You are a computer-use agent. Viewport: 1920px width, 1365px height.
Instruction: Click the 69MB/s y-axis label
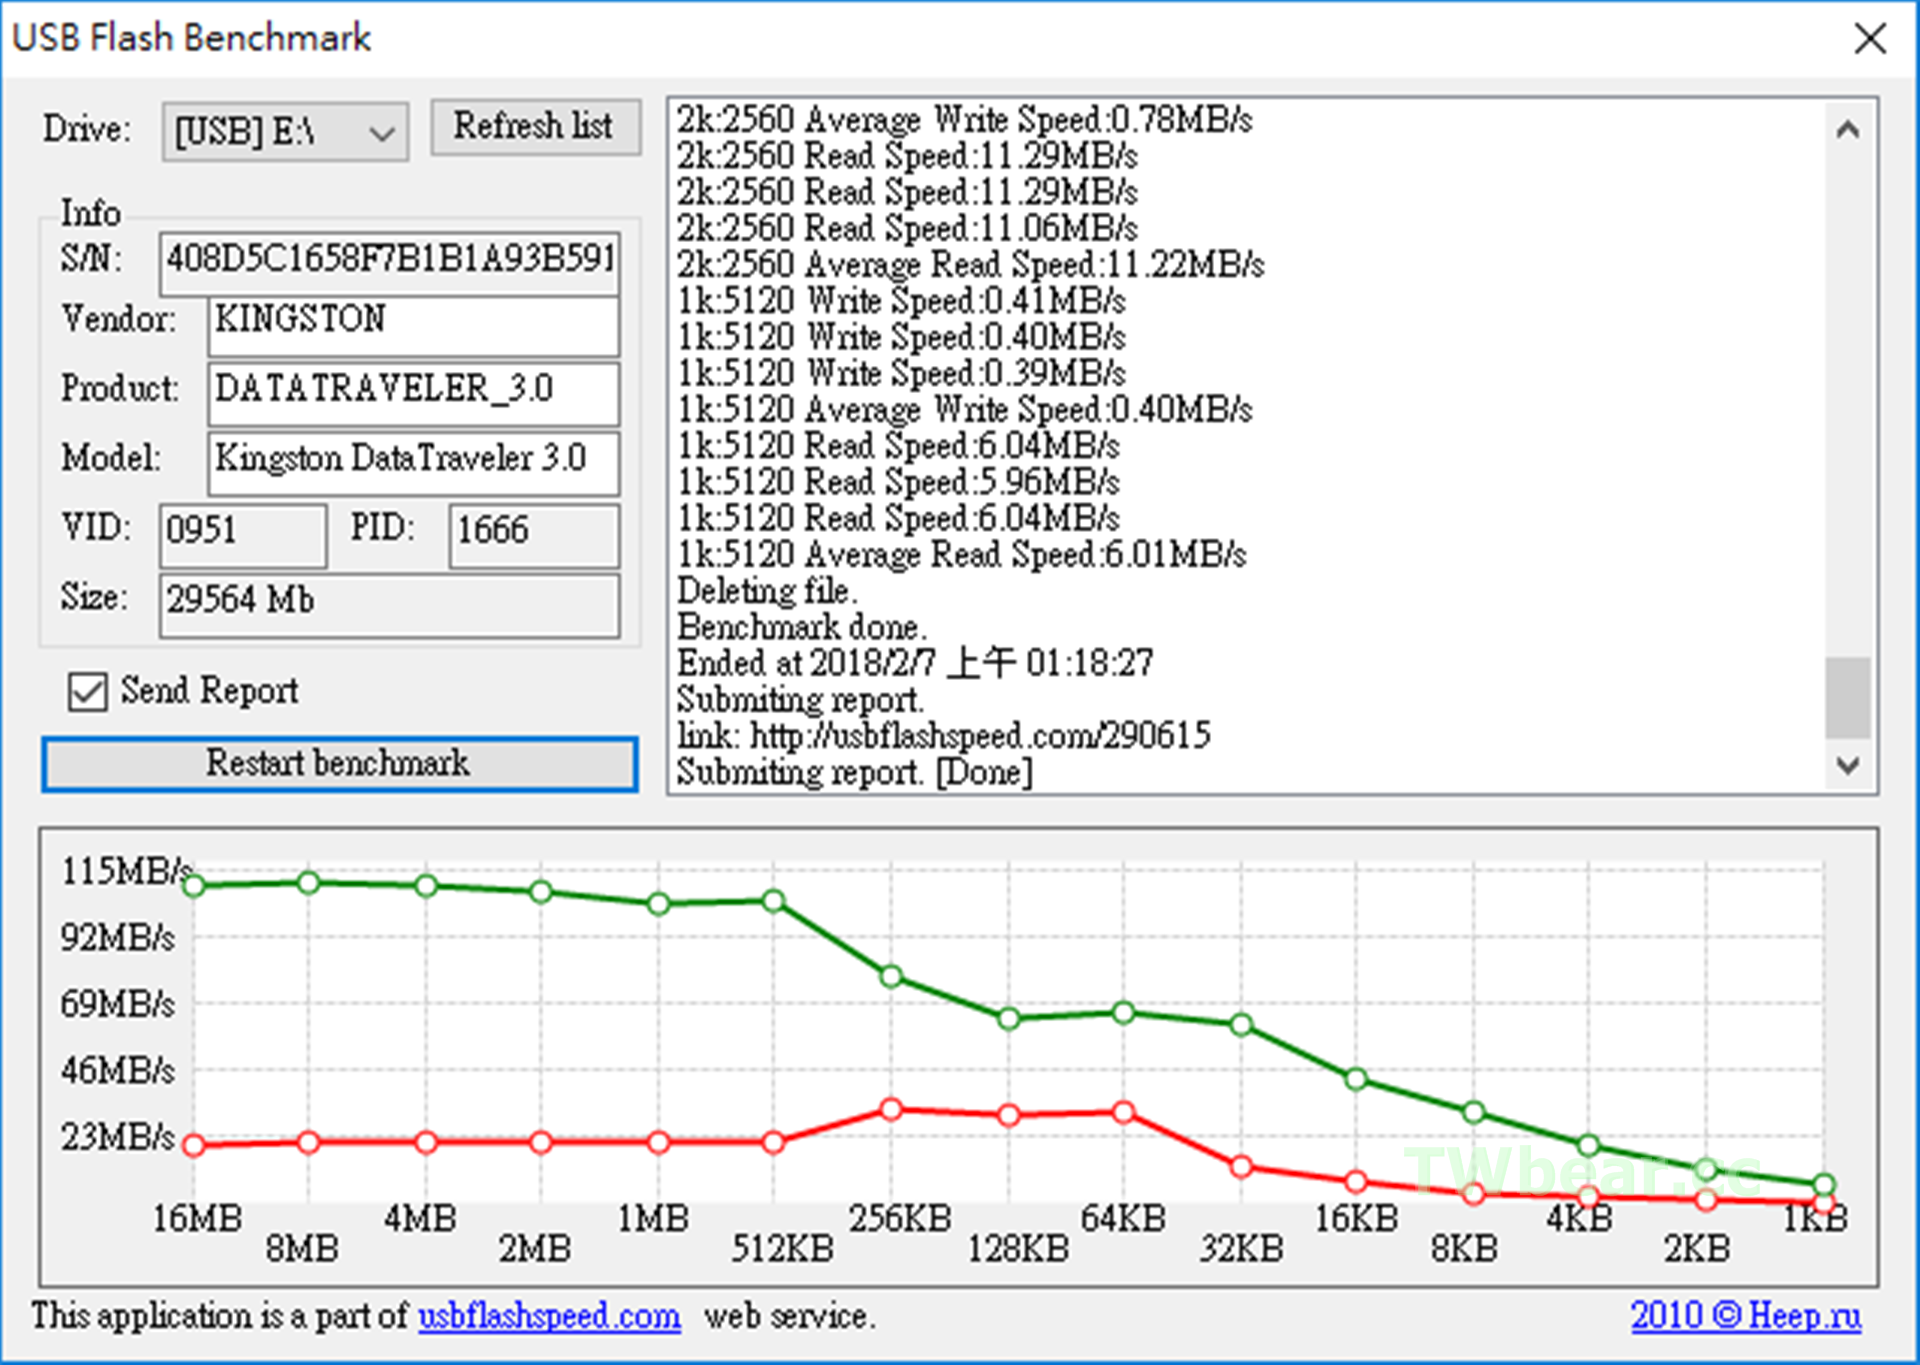pos(118,1003)
